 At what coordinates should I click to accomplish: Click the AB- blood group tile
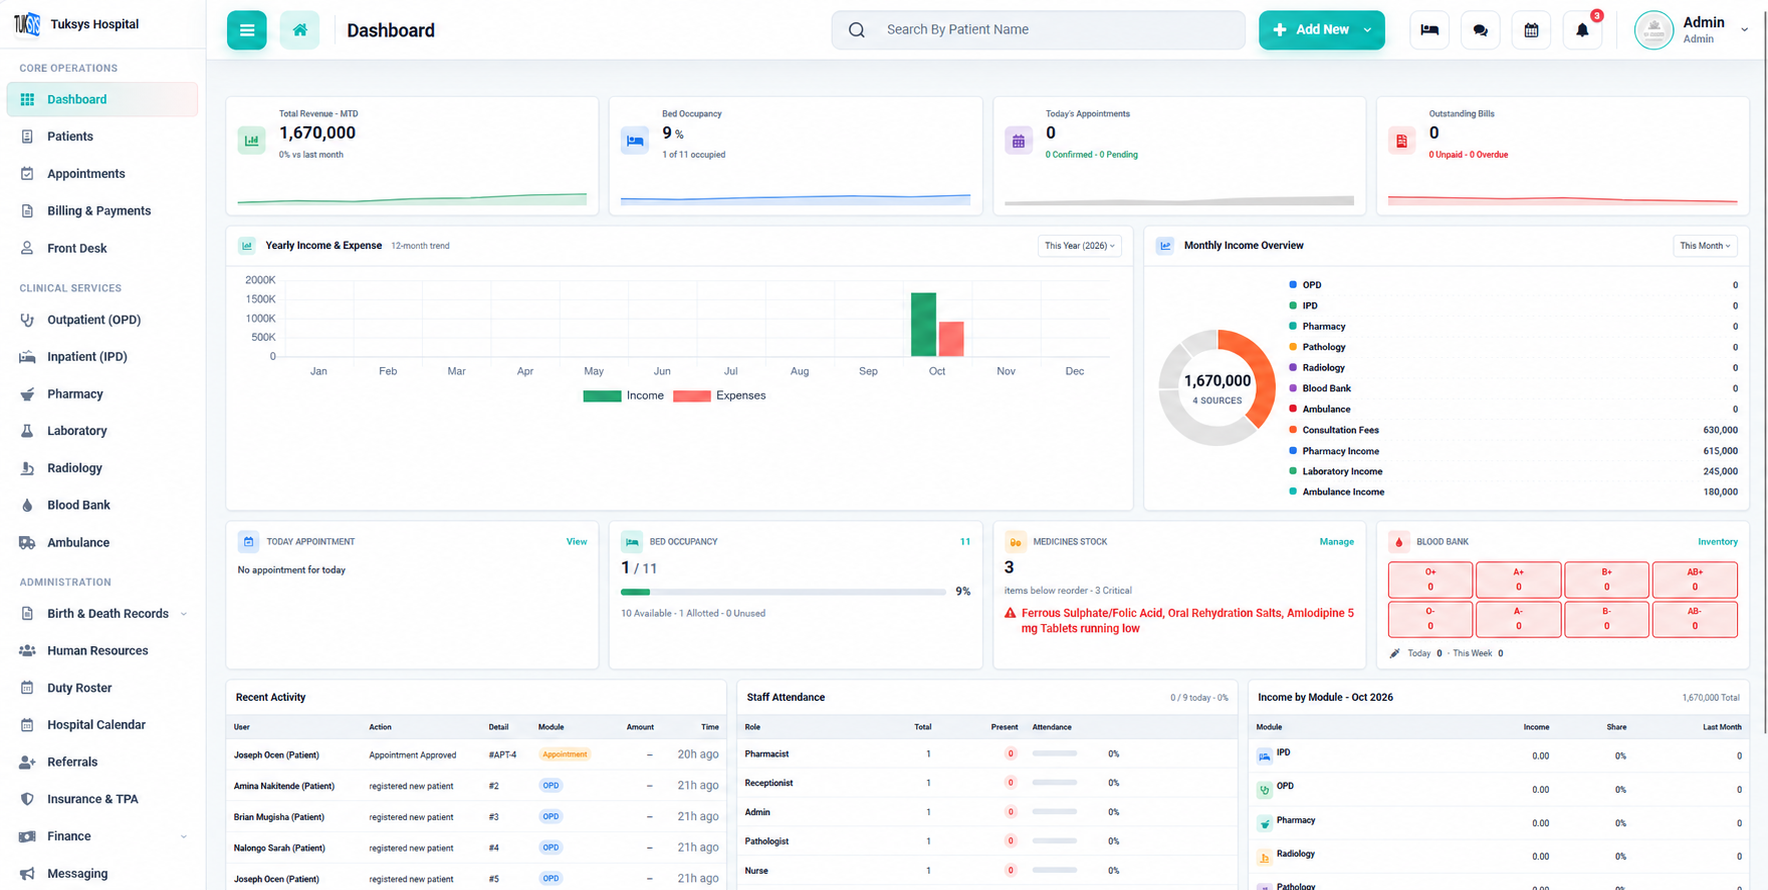(x=1695, y=619)
